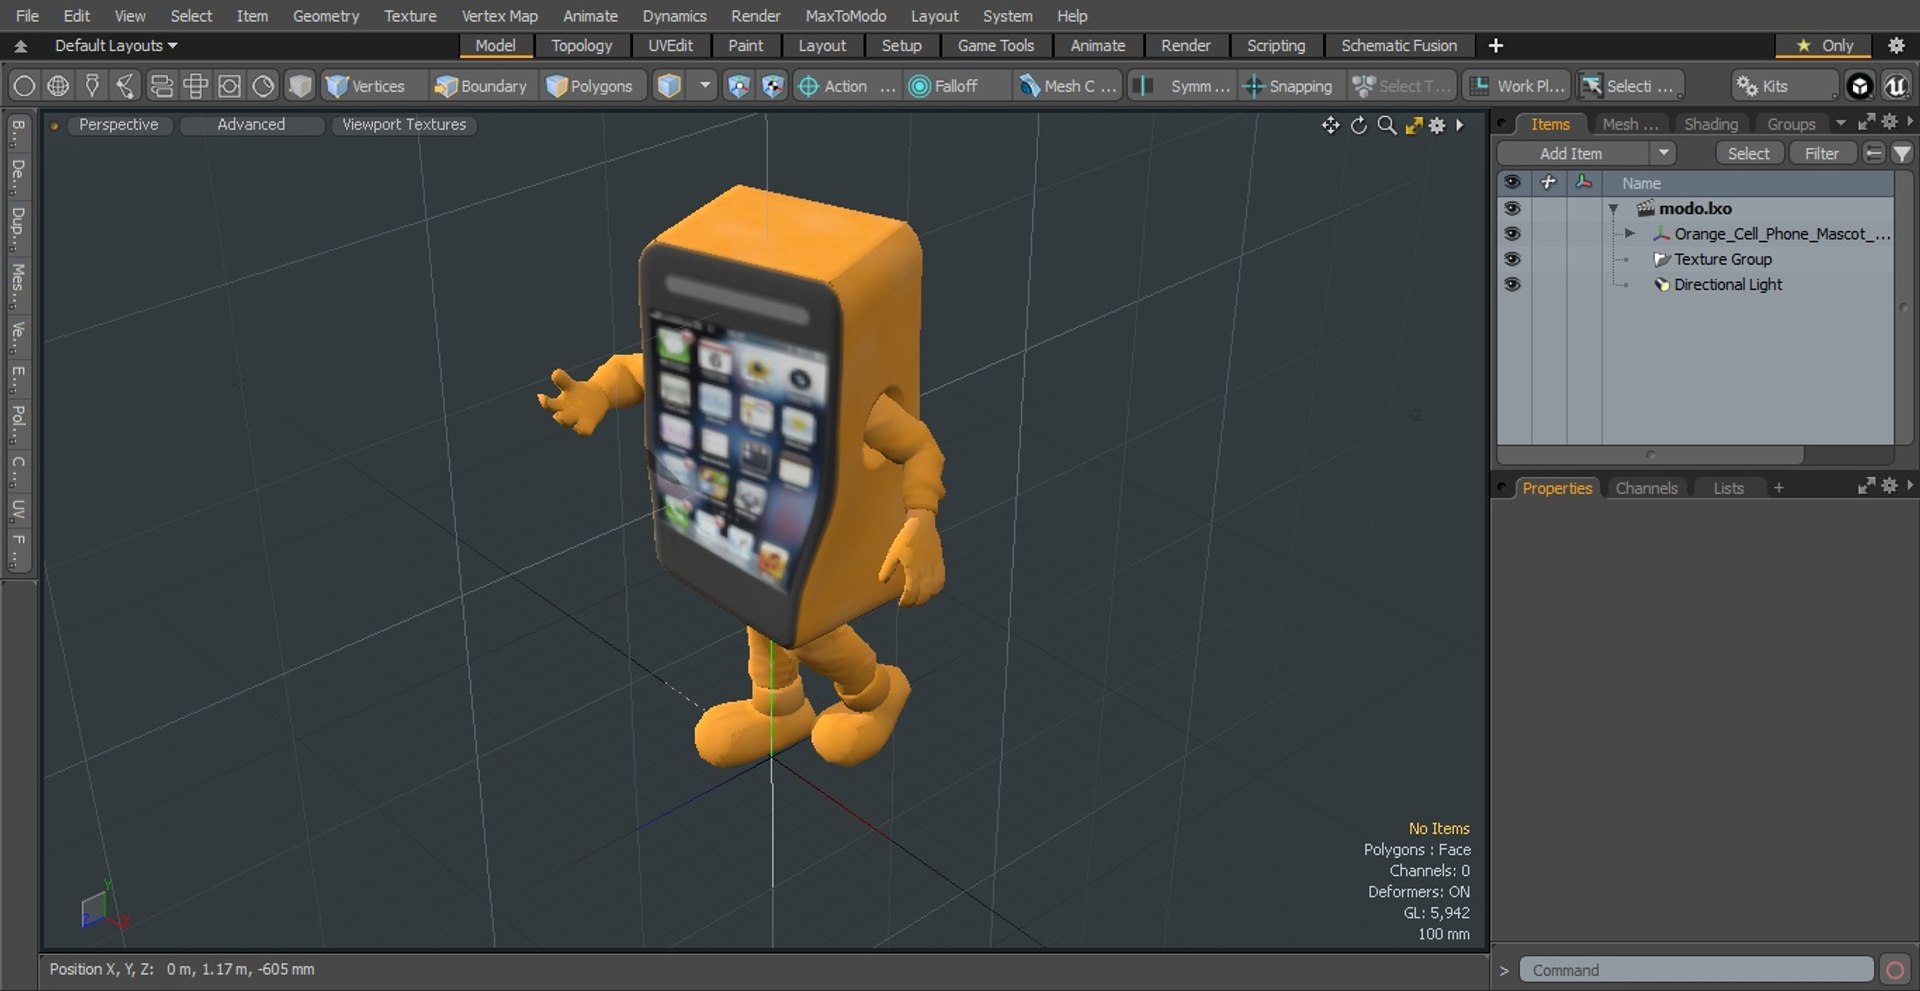Screen dimensions: 1920x991
Task: Click the yellow viewport maximize arrows
Action: click(1413, 125)
